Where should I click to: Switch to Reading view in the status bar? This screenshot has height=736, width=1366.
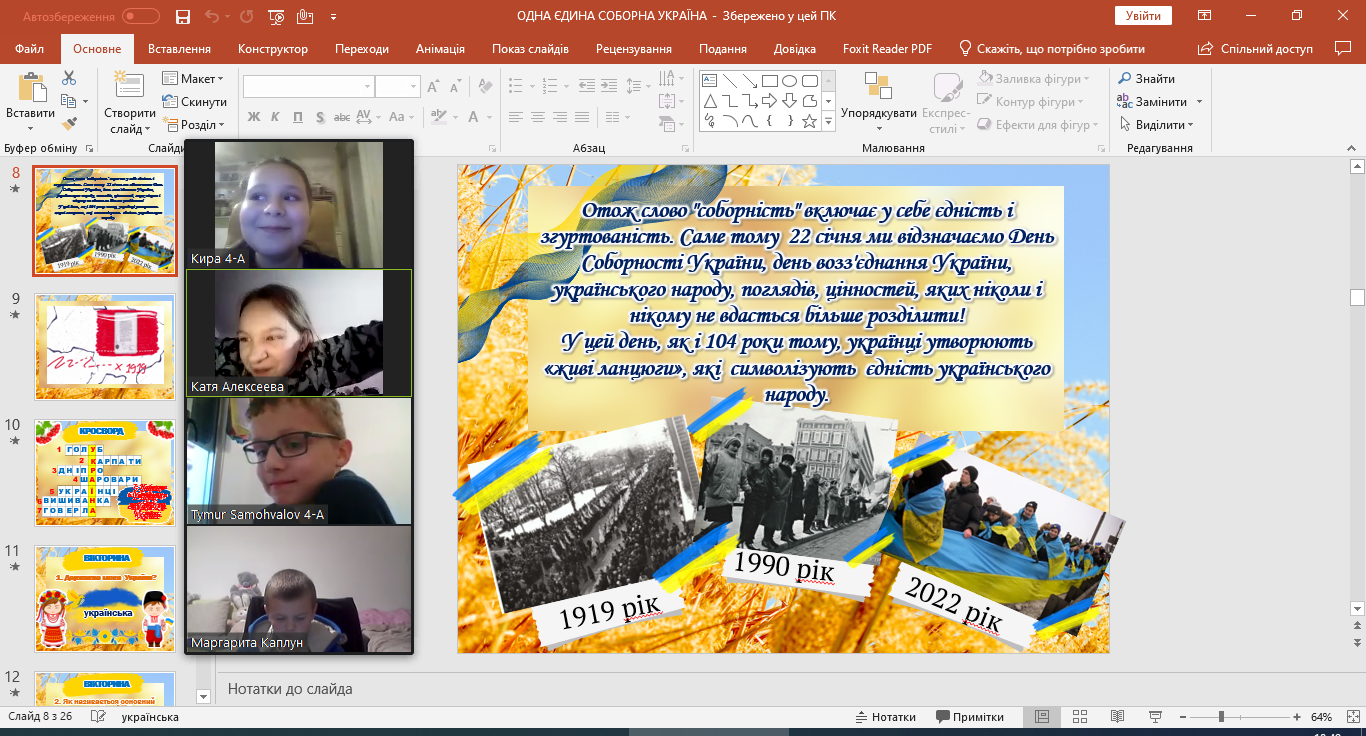point(1117,717)
